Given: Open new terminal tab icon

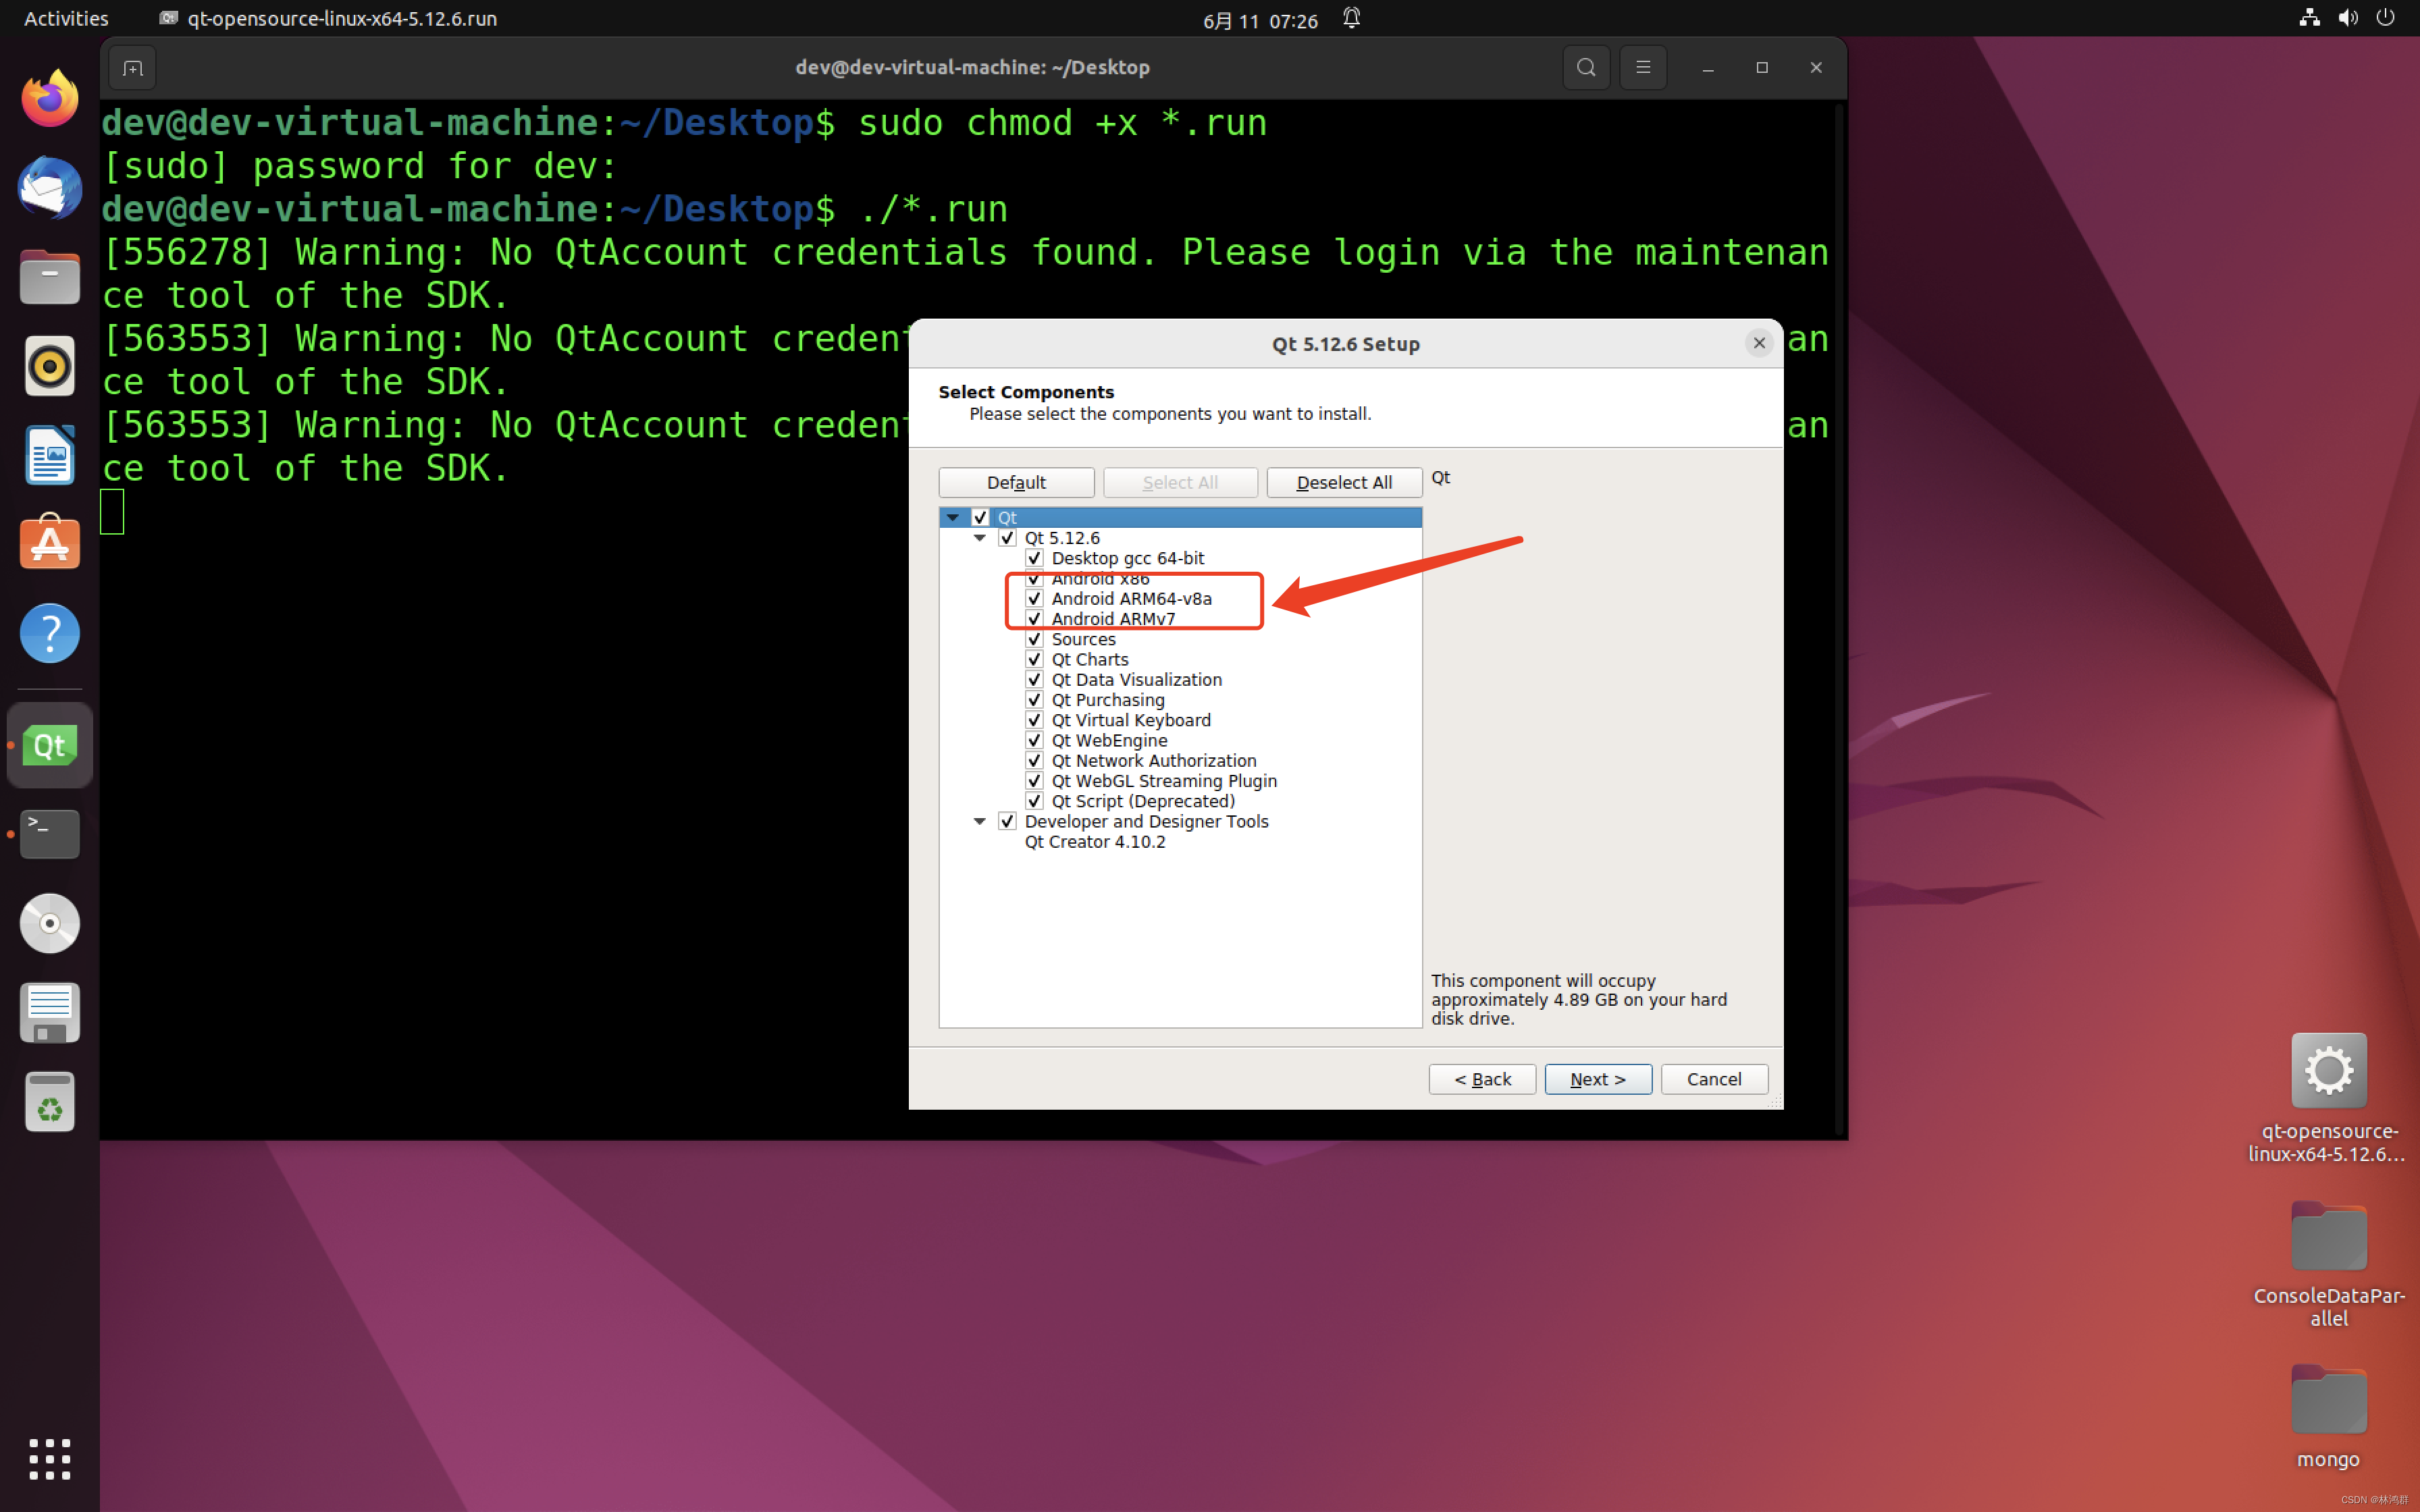Looking at the screenshot, I should pos(133,68).
